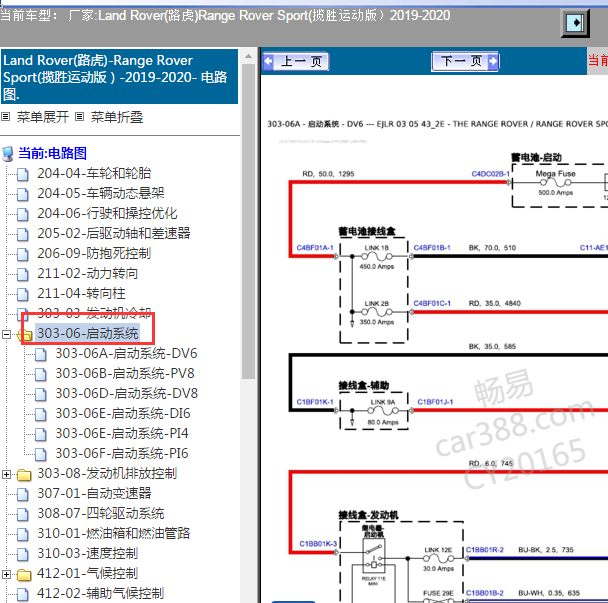Open 204-06-行驶和操控优化 entry

click(x=107, y=213)
